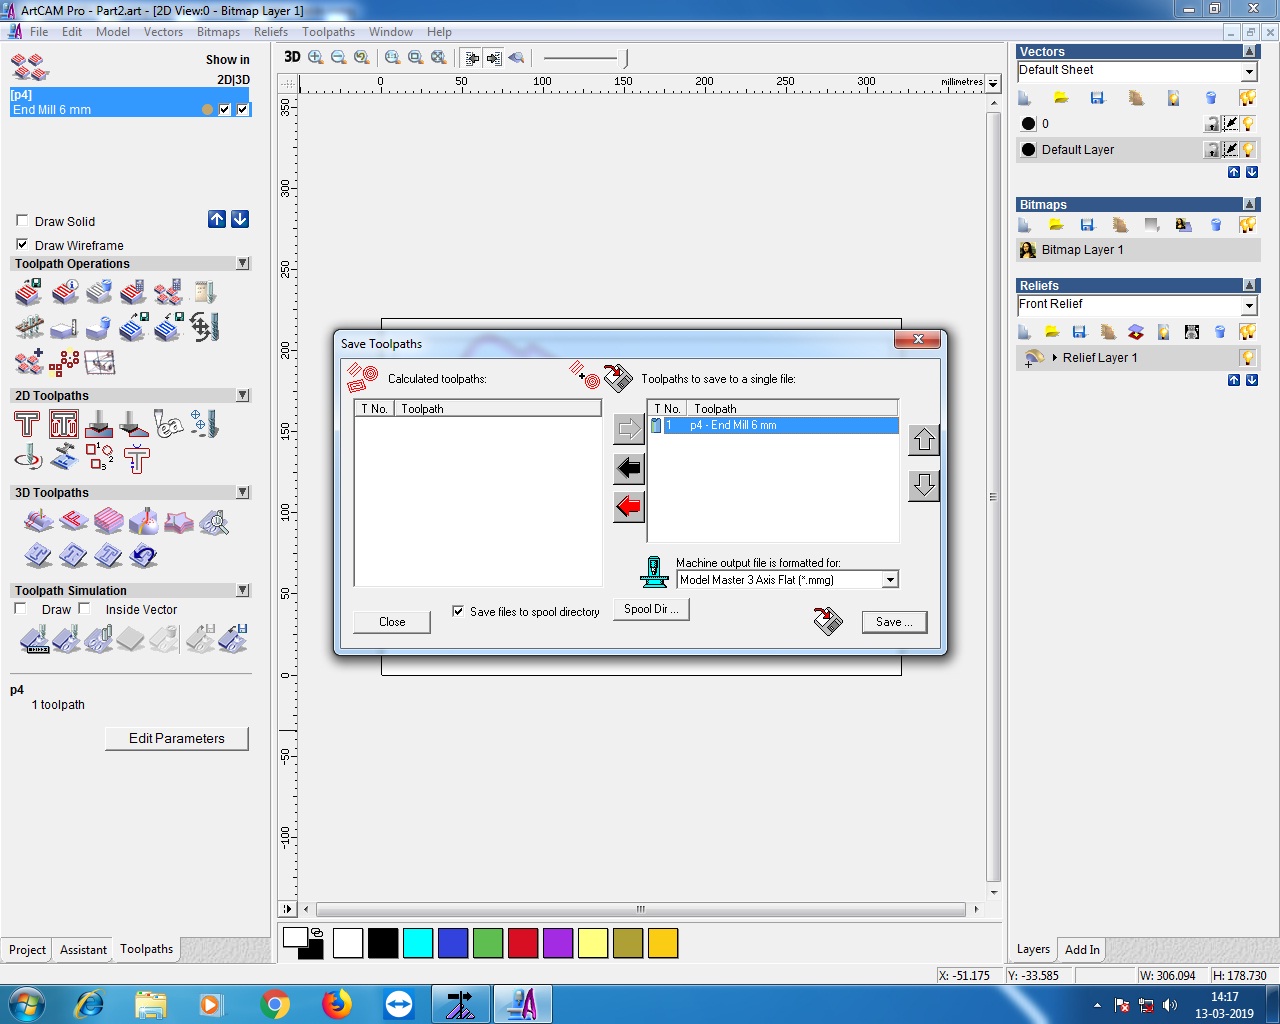Open the Toolpaths menu

point(329,32)
